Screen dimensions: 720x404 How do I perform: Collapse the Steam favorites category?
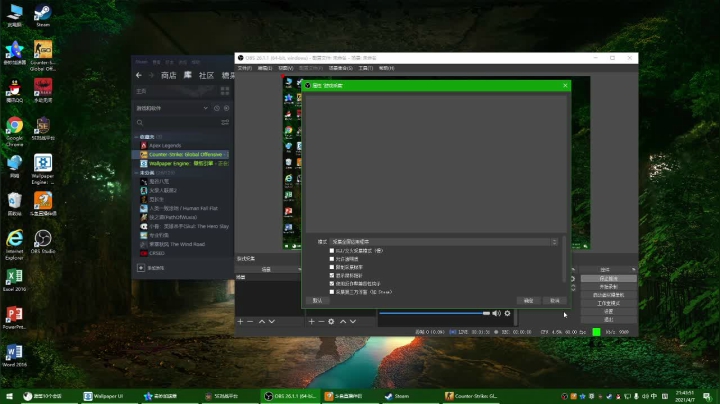pyautogui.click(x=136, y=137)
